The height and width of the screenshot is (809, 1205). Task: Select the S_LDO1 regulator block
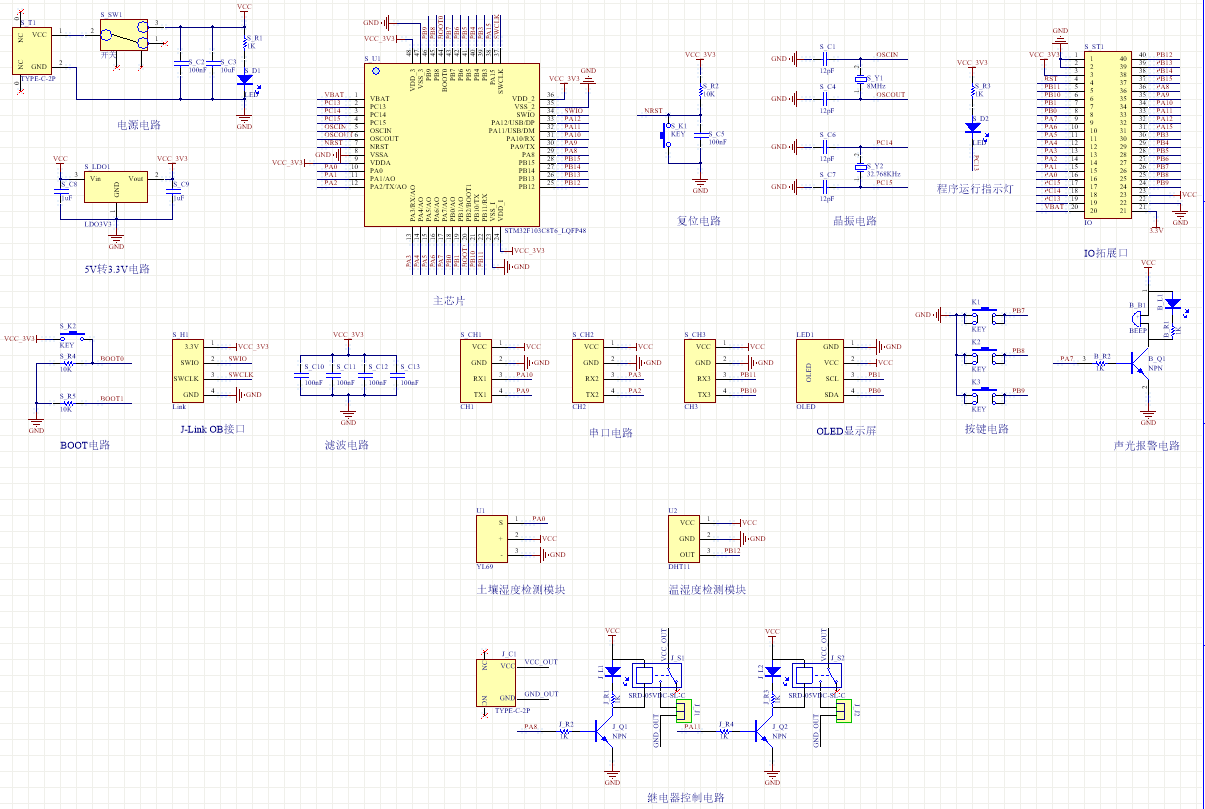click(116, 189)
